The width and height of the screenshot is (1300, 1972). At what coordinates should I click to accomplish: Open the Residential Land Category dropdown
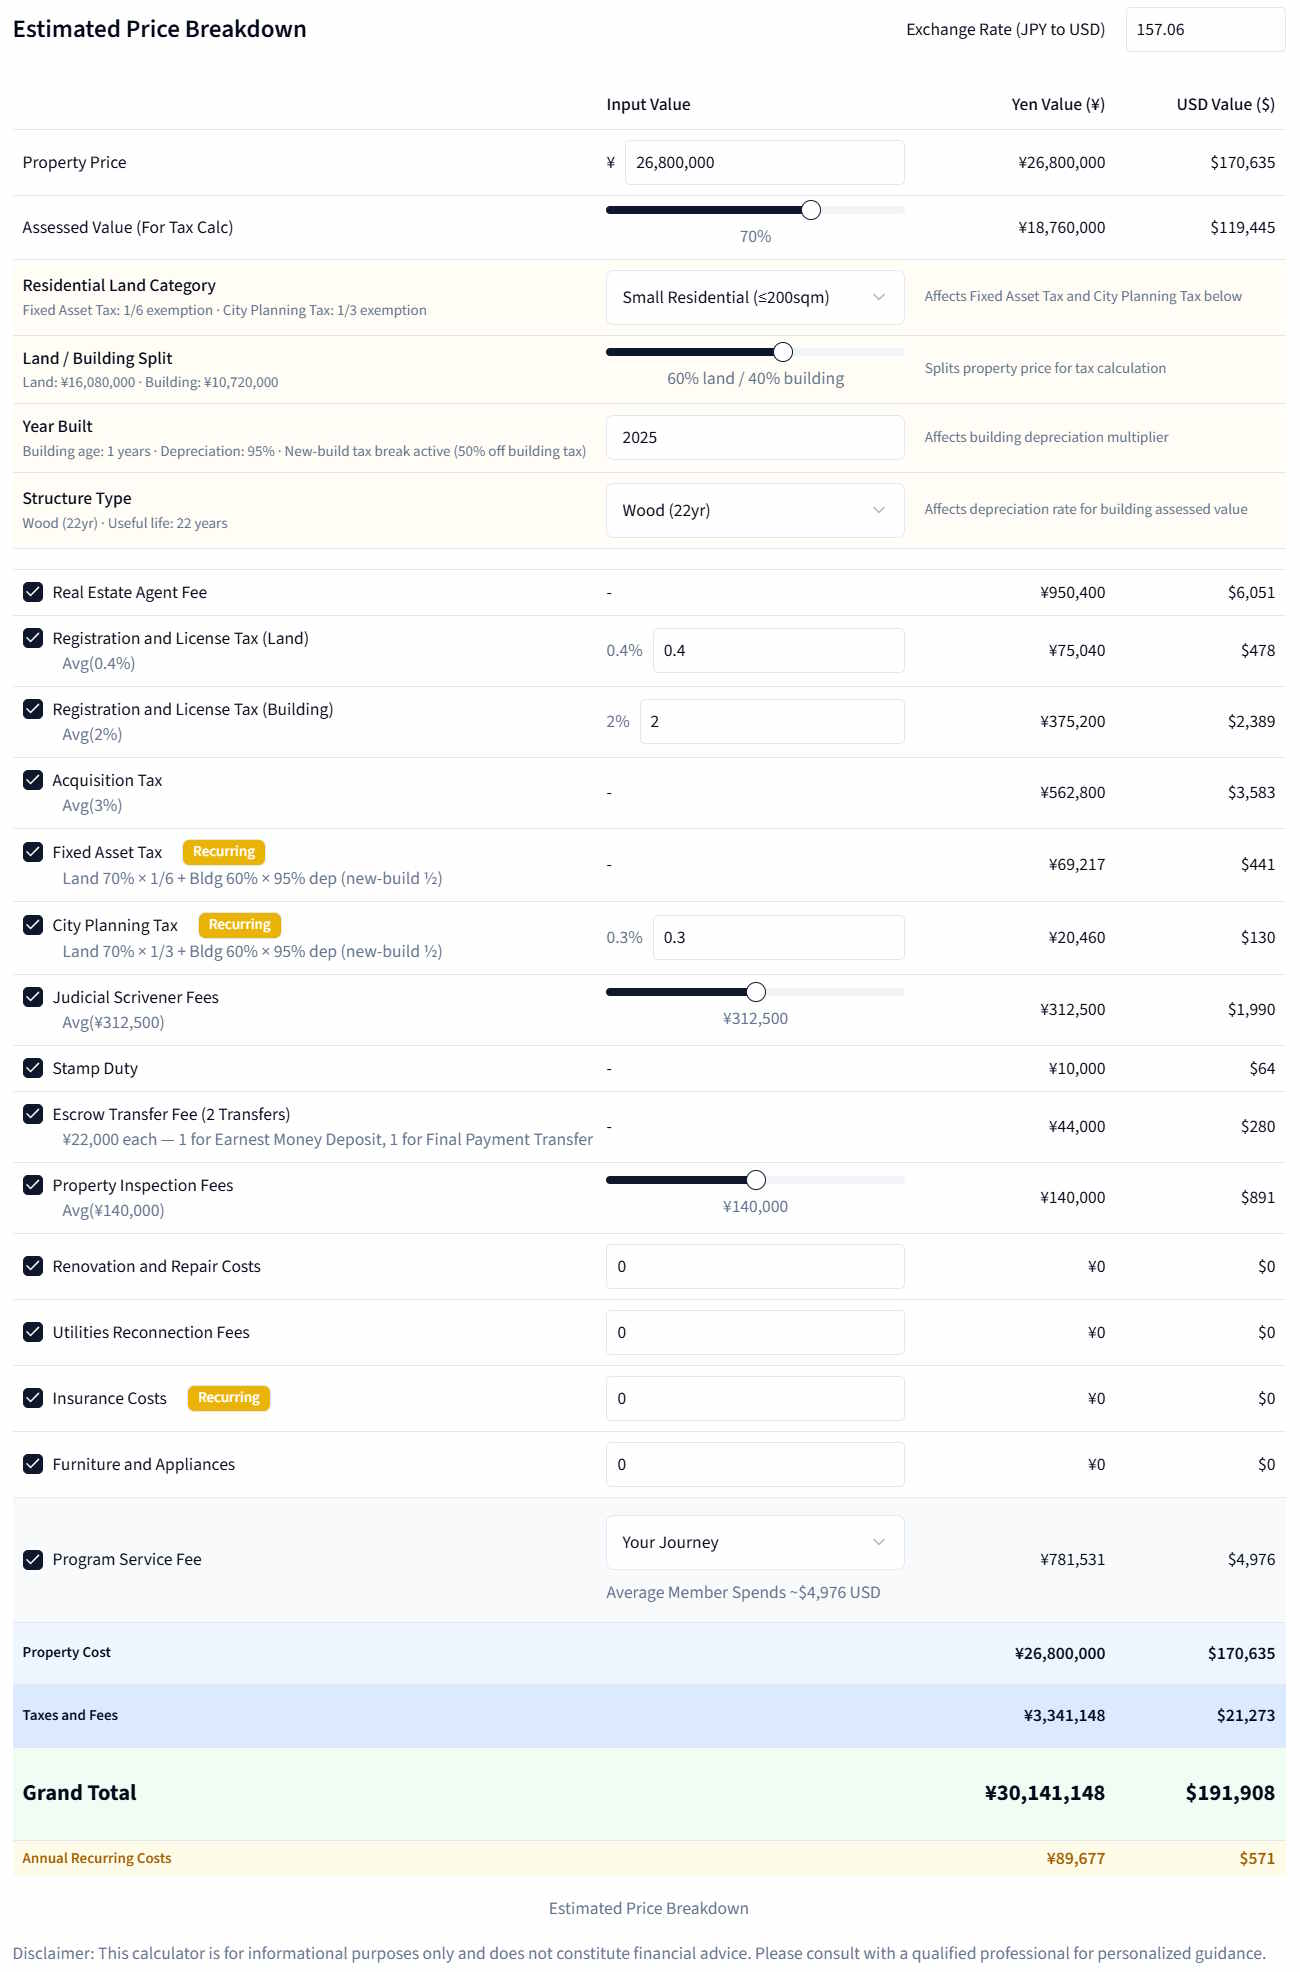(755, 297)
